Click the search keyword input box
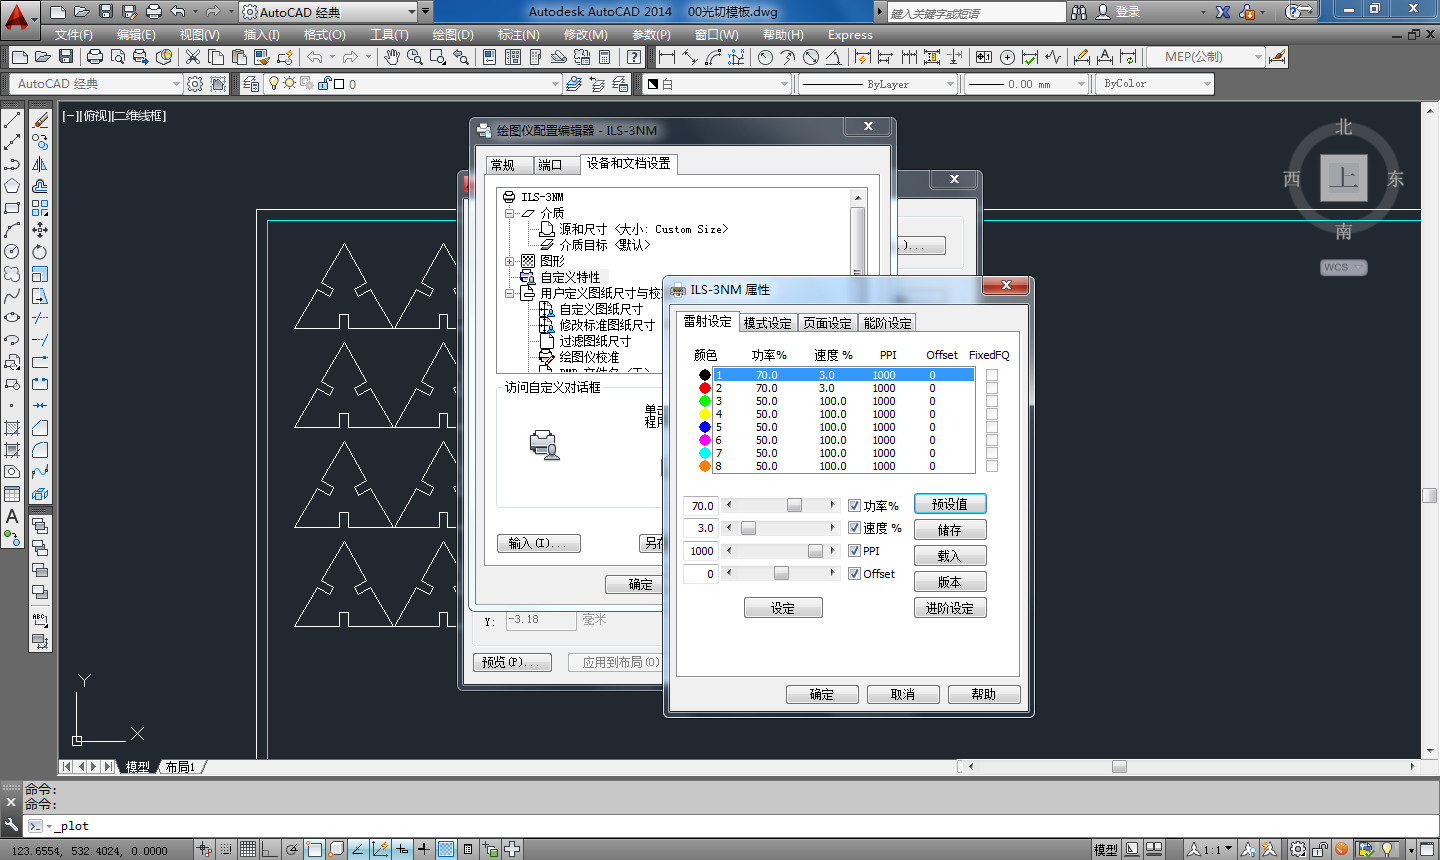This screenshot has height=860, width=1440. click(977, 12)
